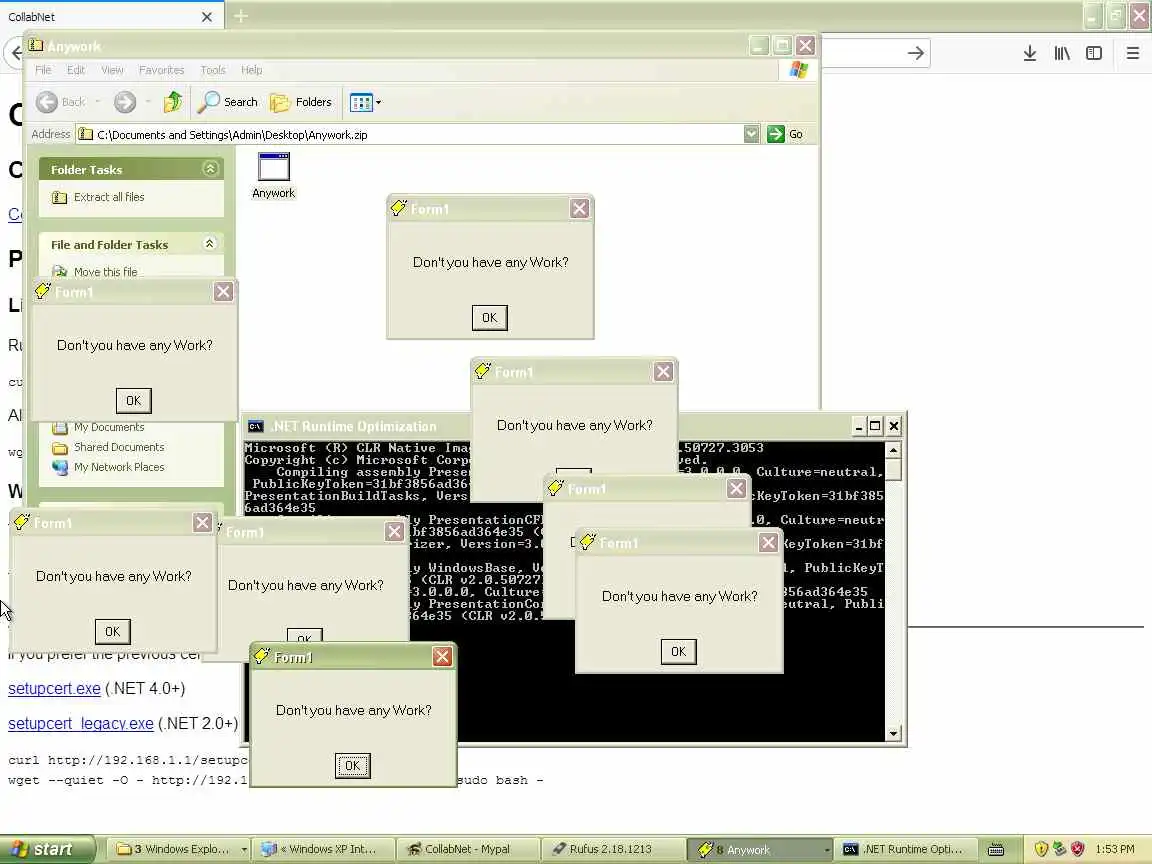
Task: Switch to Rufus 2.18.1213 taskbar item
Action: [x=613, y=849]
